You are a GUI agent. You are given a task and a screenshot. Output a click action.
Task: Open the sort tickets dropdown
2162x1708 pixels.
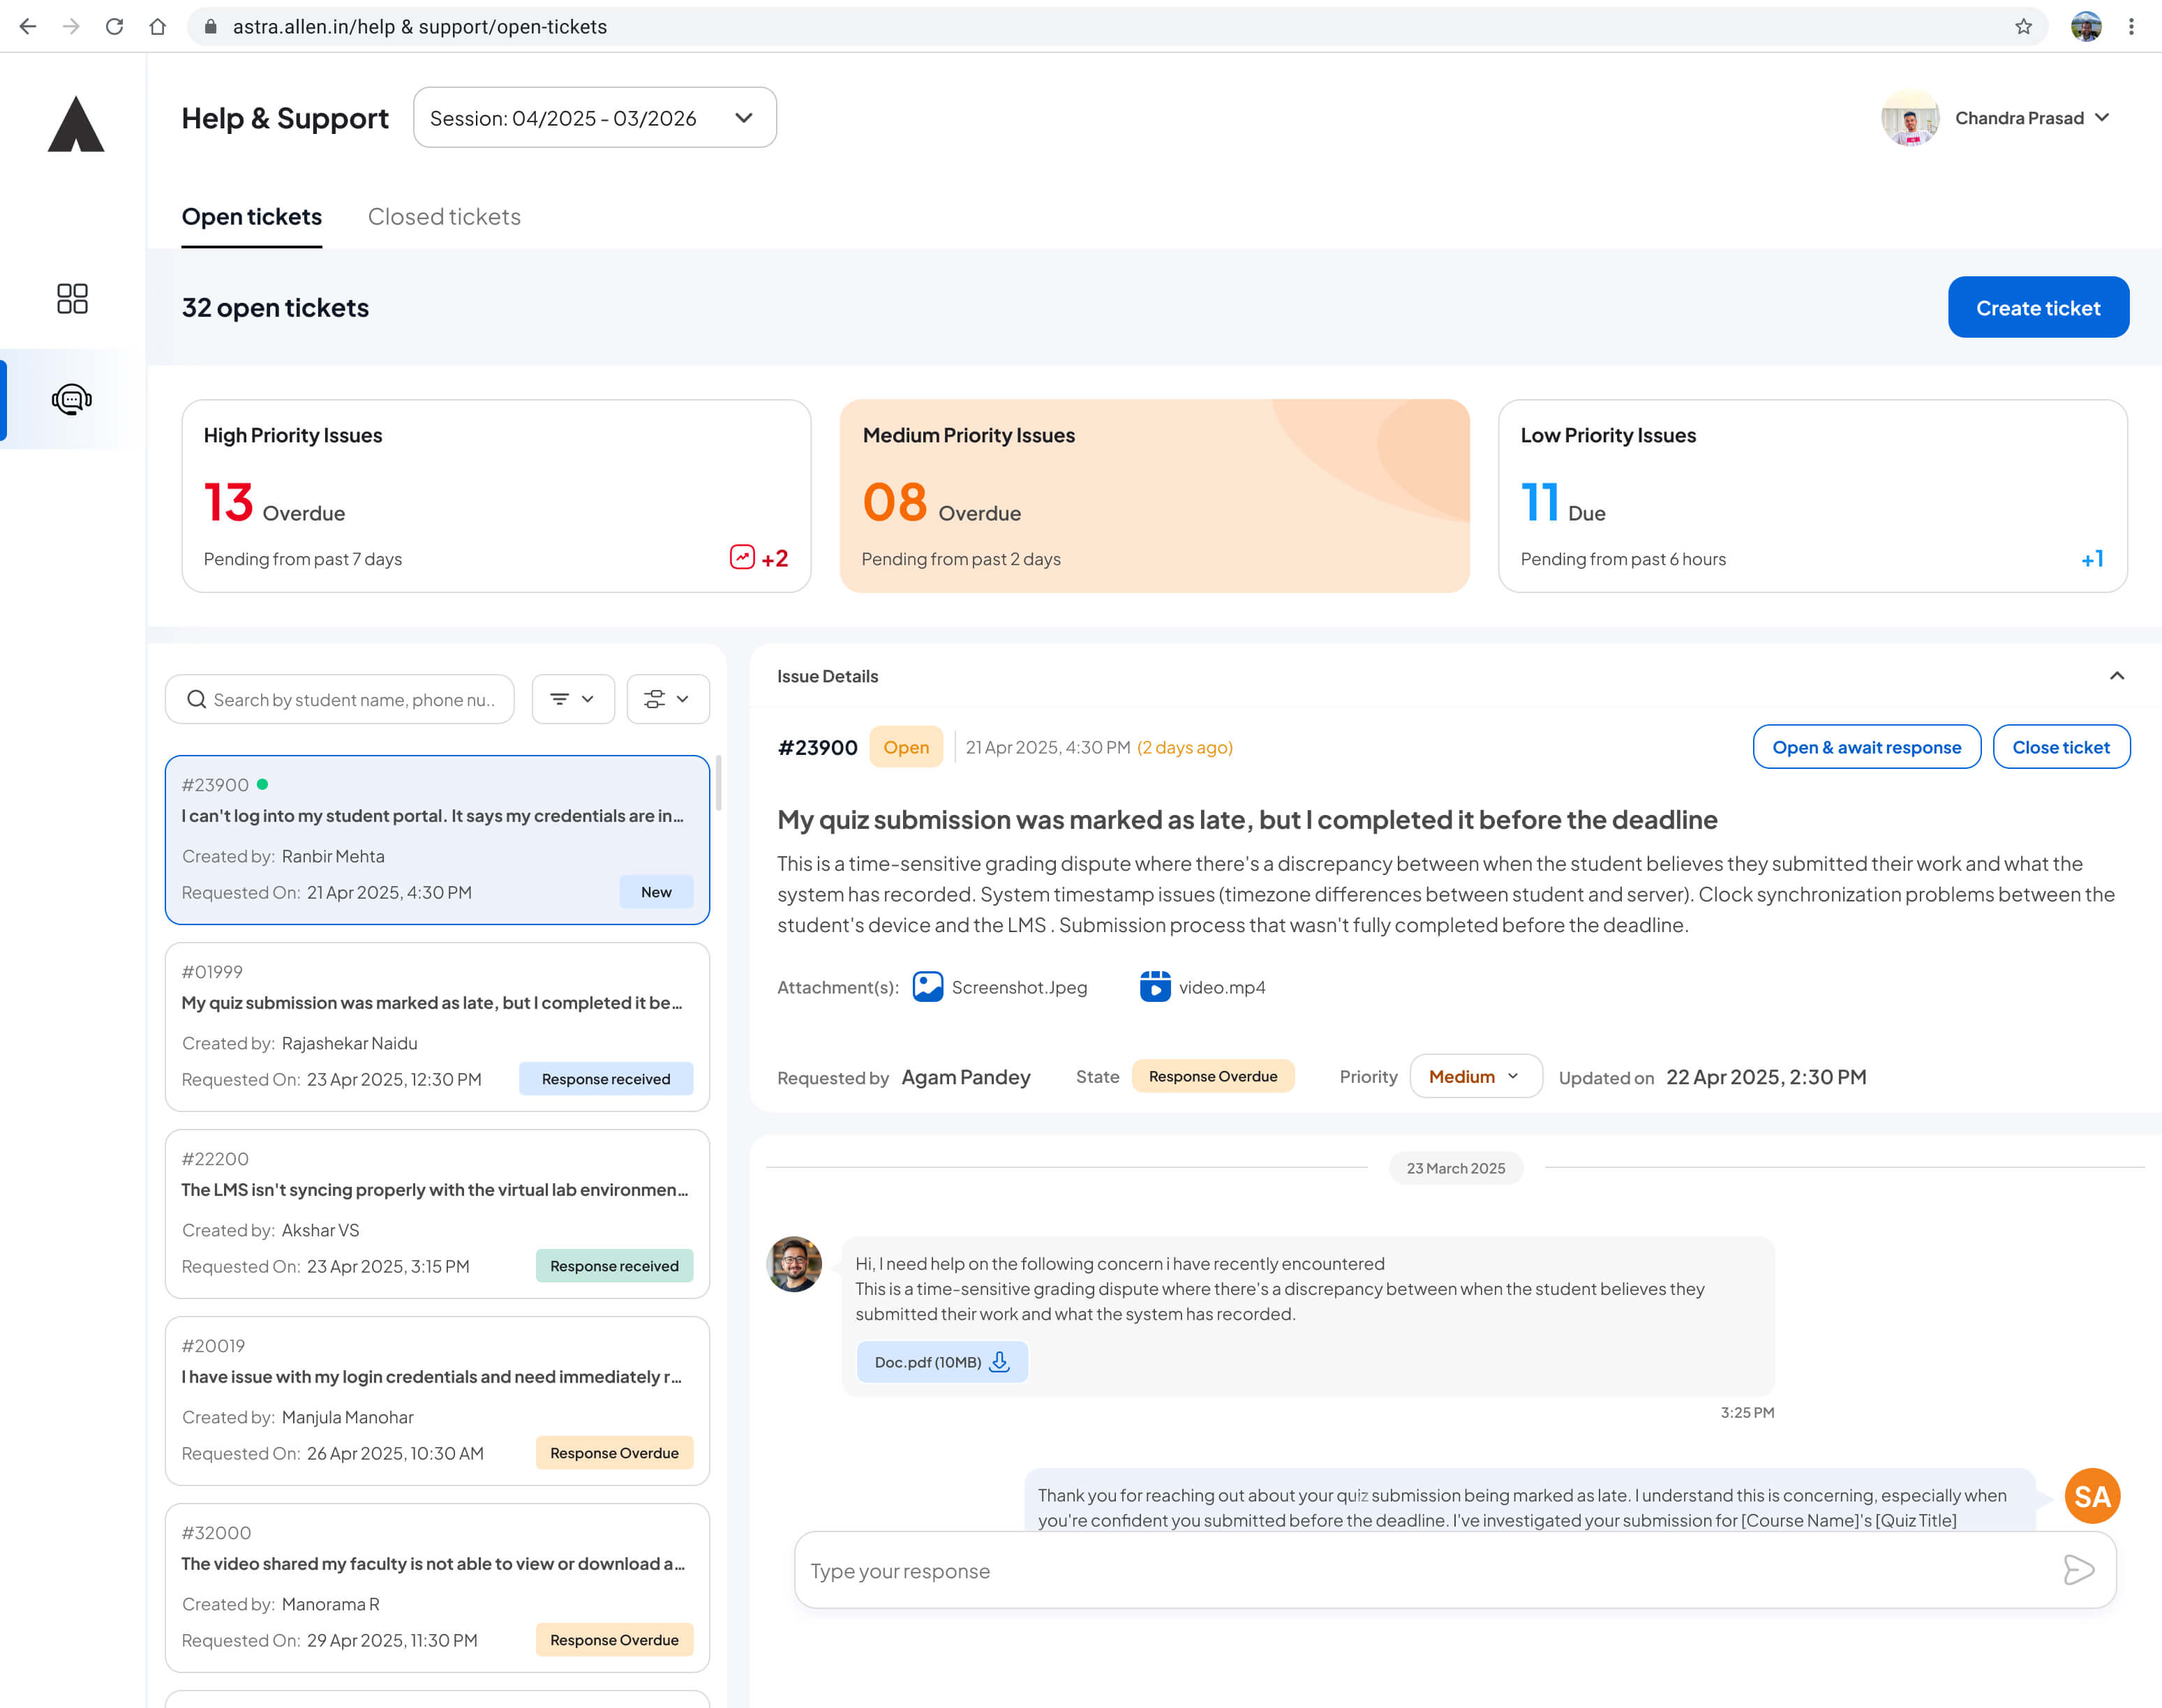(x=572, y=699)
